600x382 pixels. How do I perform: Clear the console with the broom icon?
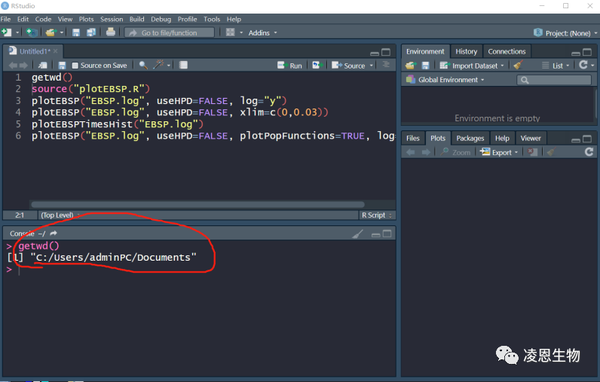point(357,233)
